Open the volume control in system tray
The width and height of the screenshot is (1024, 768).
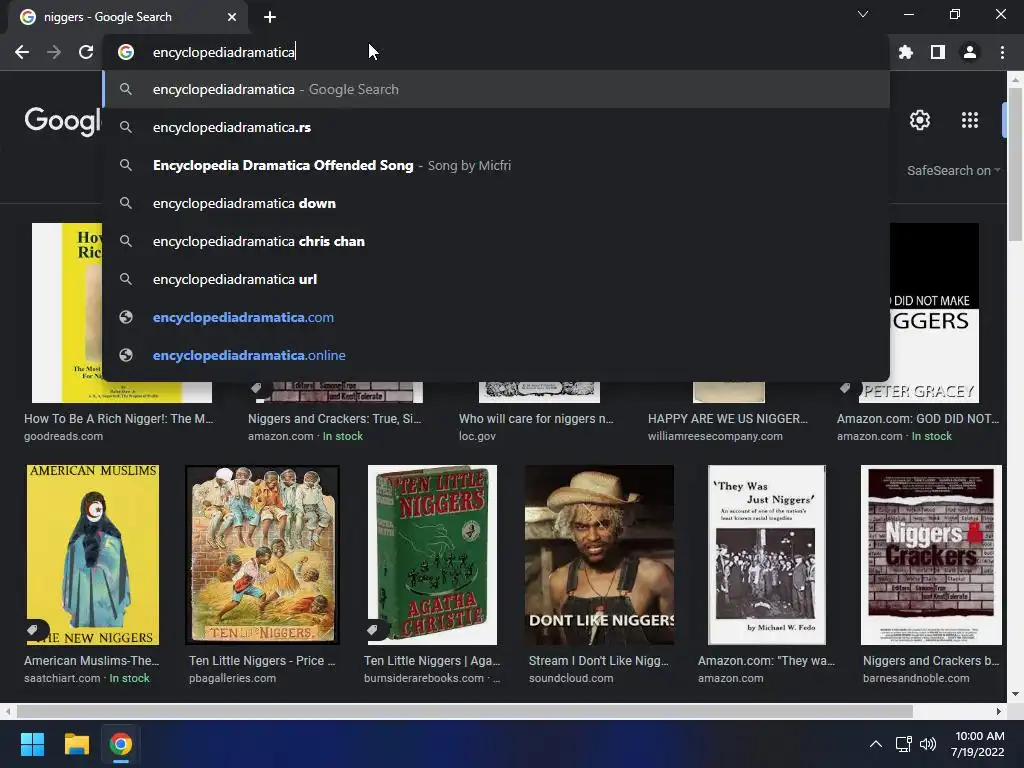(x=927, y=744)
